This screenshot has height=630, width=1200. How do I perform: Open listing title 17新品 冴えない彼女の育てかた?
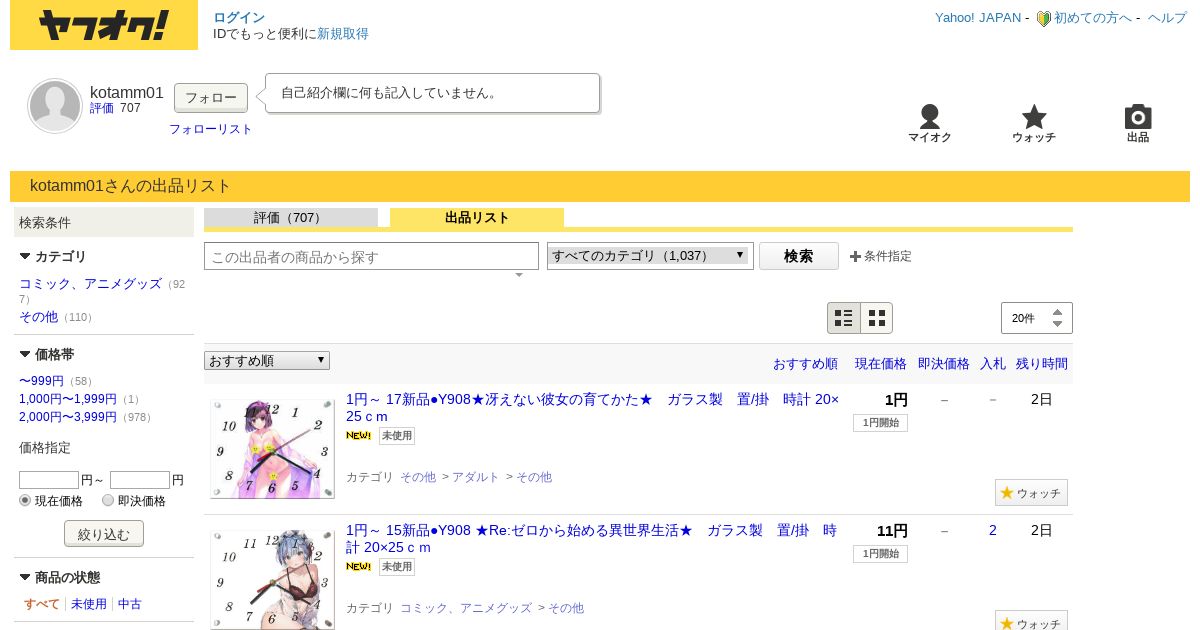593,408
